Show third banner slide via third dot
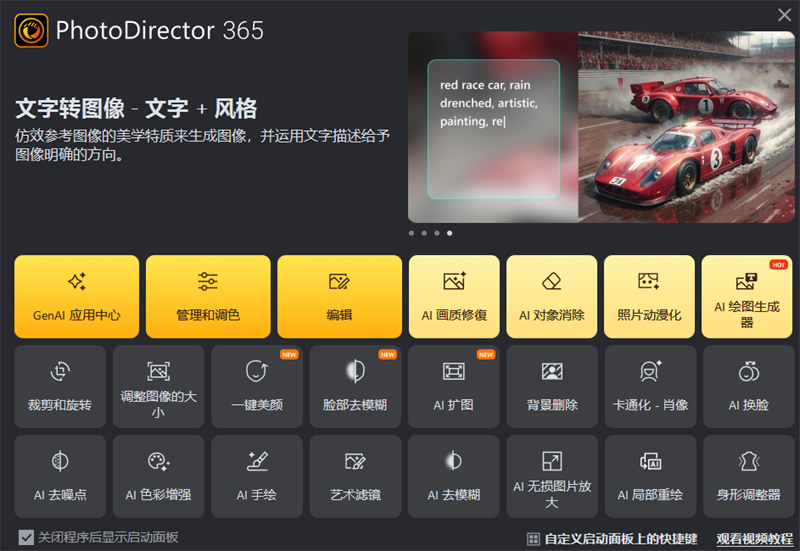 point(437,233)
